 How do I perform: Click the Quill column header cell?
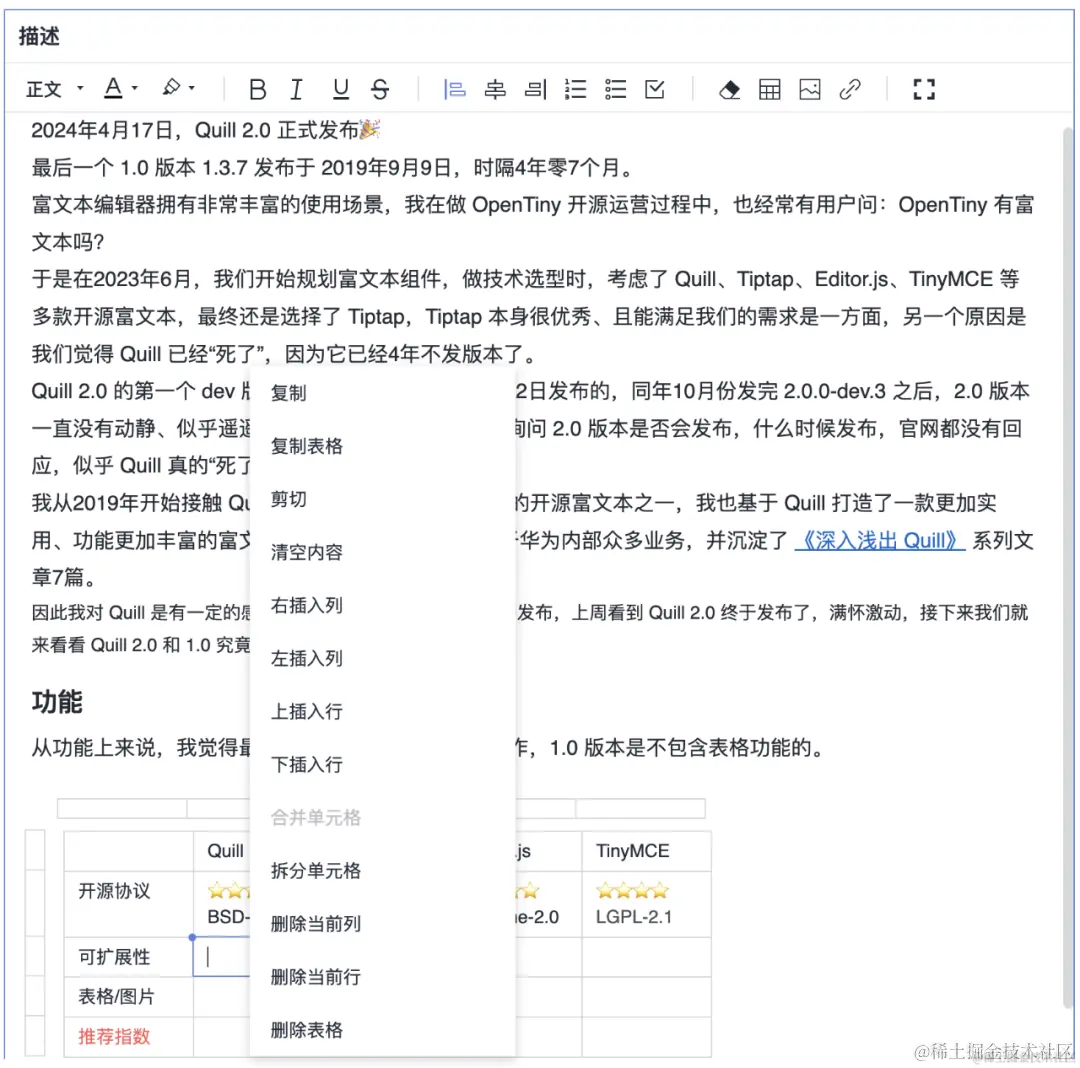[x=222, y=851]
